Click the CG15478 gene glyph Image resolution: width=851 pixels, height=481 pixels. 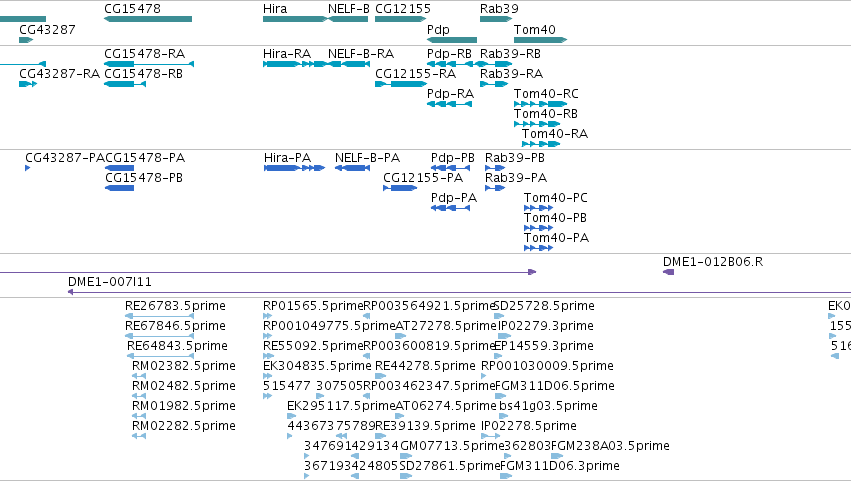(x=148, y=19)
